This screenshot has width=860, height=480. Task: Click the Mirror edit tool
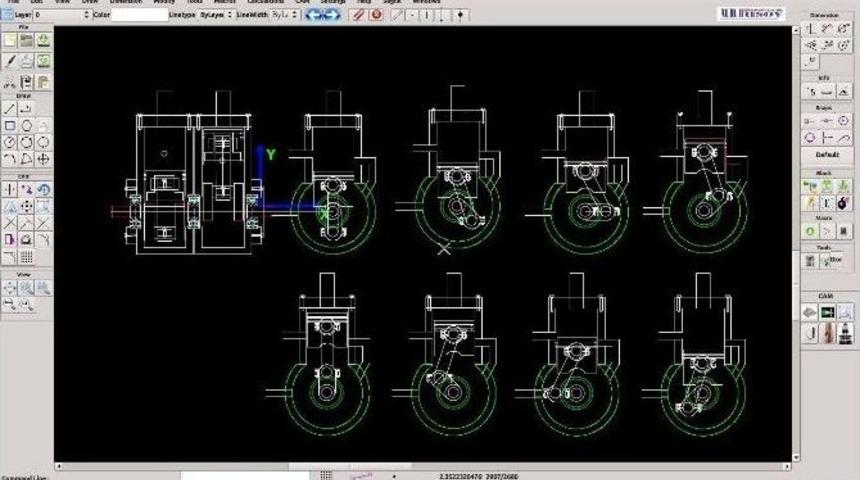pos(10,206)
